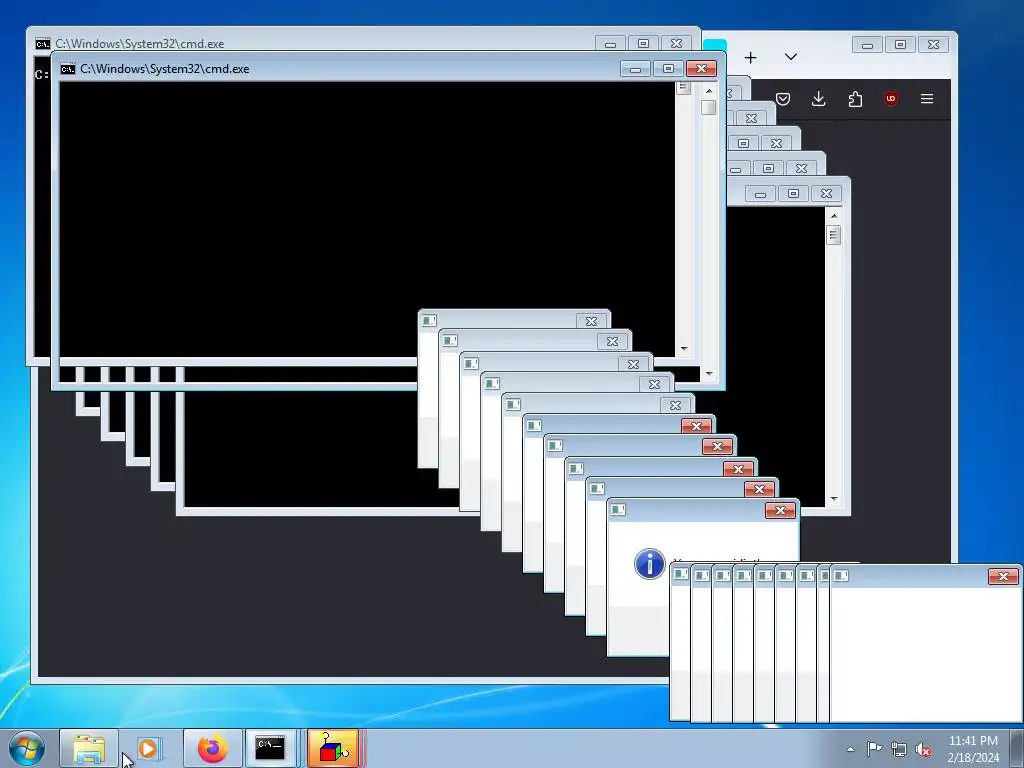Close the info message dialog showing the blue icon
Image resolution: width=1024 pixels, height=768 pixels.
(780, 511)
